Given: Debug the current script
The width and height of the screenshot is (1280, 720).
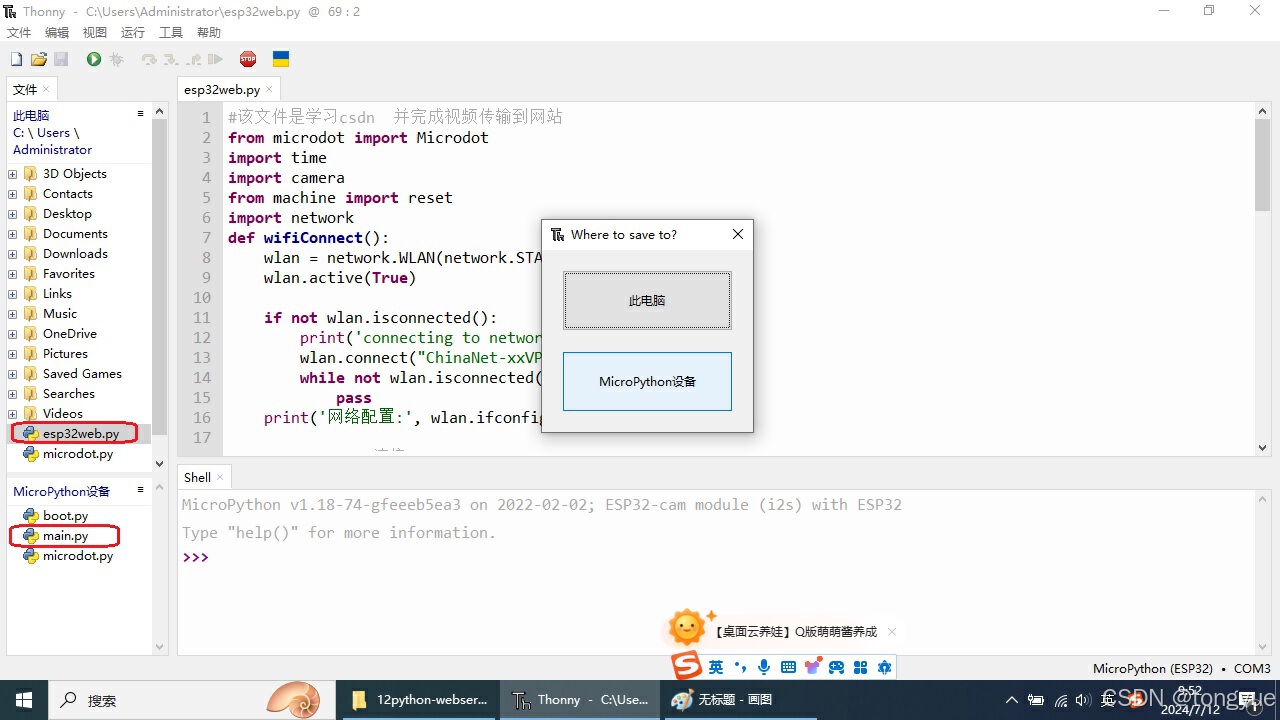Looking at the screenshot, I should coord(116,60).
